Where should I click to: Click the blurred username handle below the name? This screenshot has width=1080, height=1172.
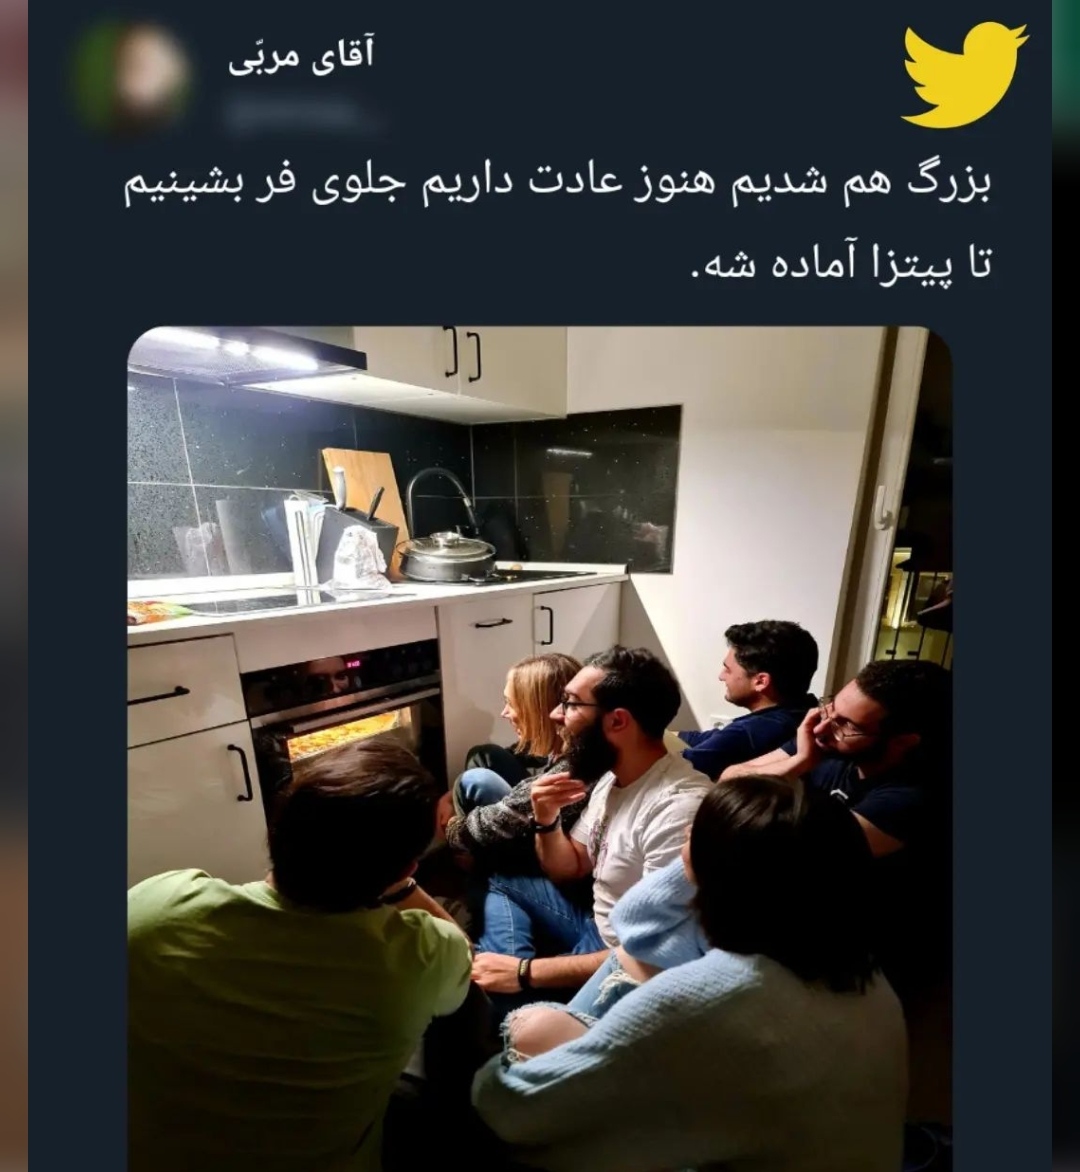click(299, 114)
